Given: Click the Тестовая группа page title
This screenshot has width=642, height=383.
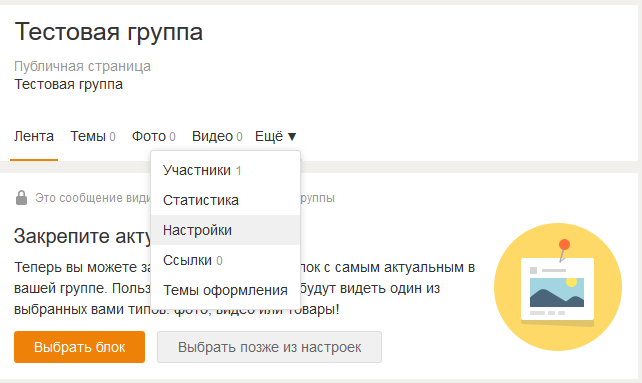Looking at the screenshot, I should coord(109,32).
